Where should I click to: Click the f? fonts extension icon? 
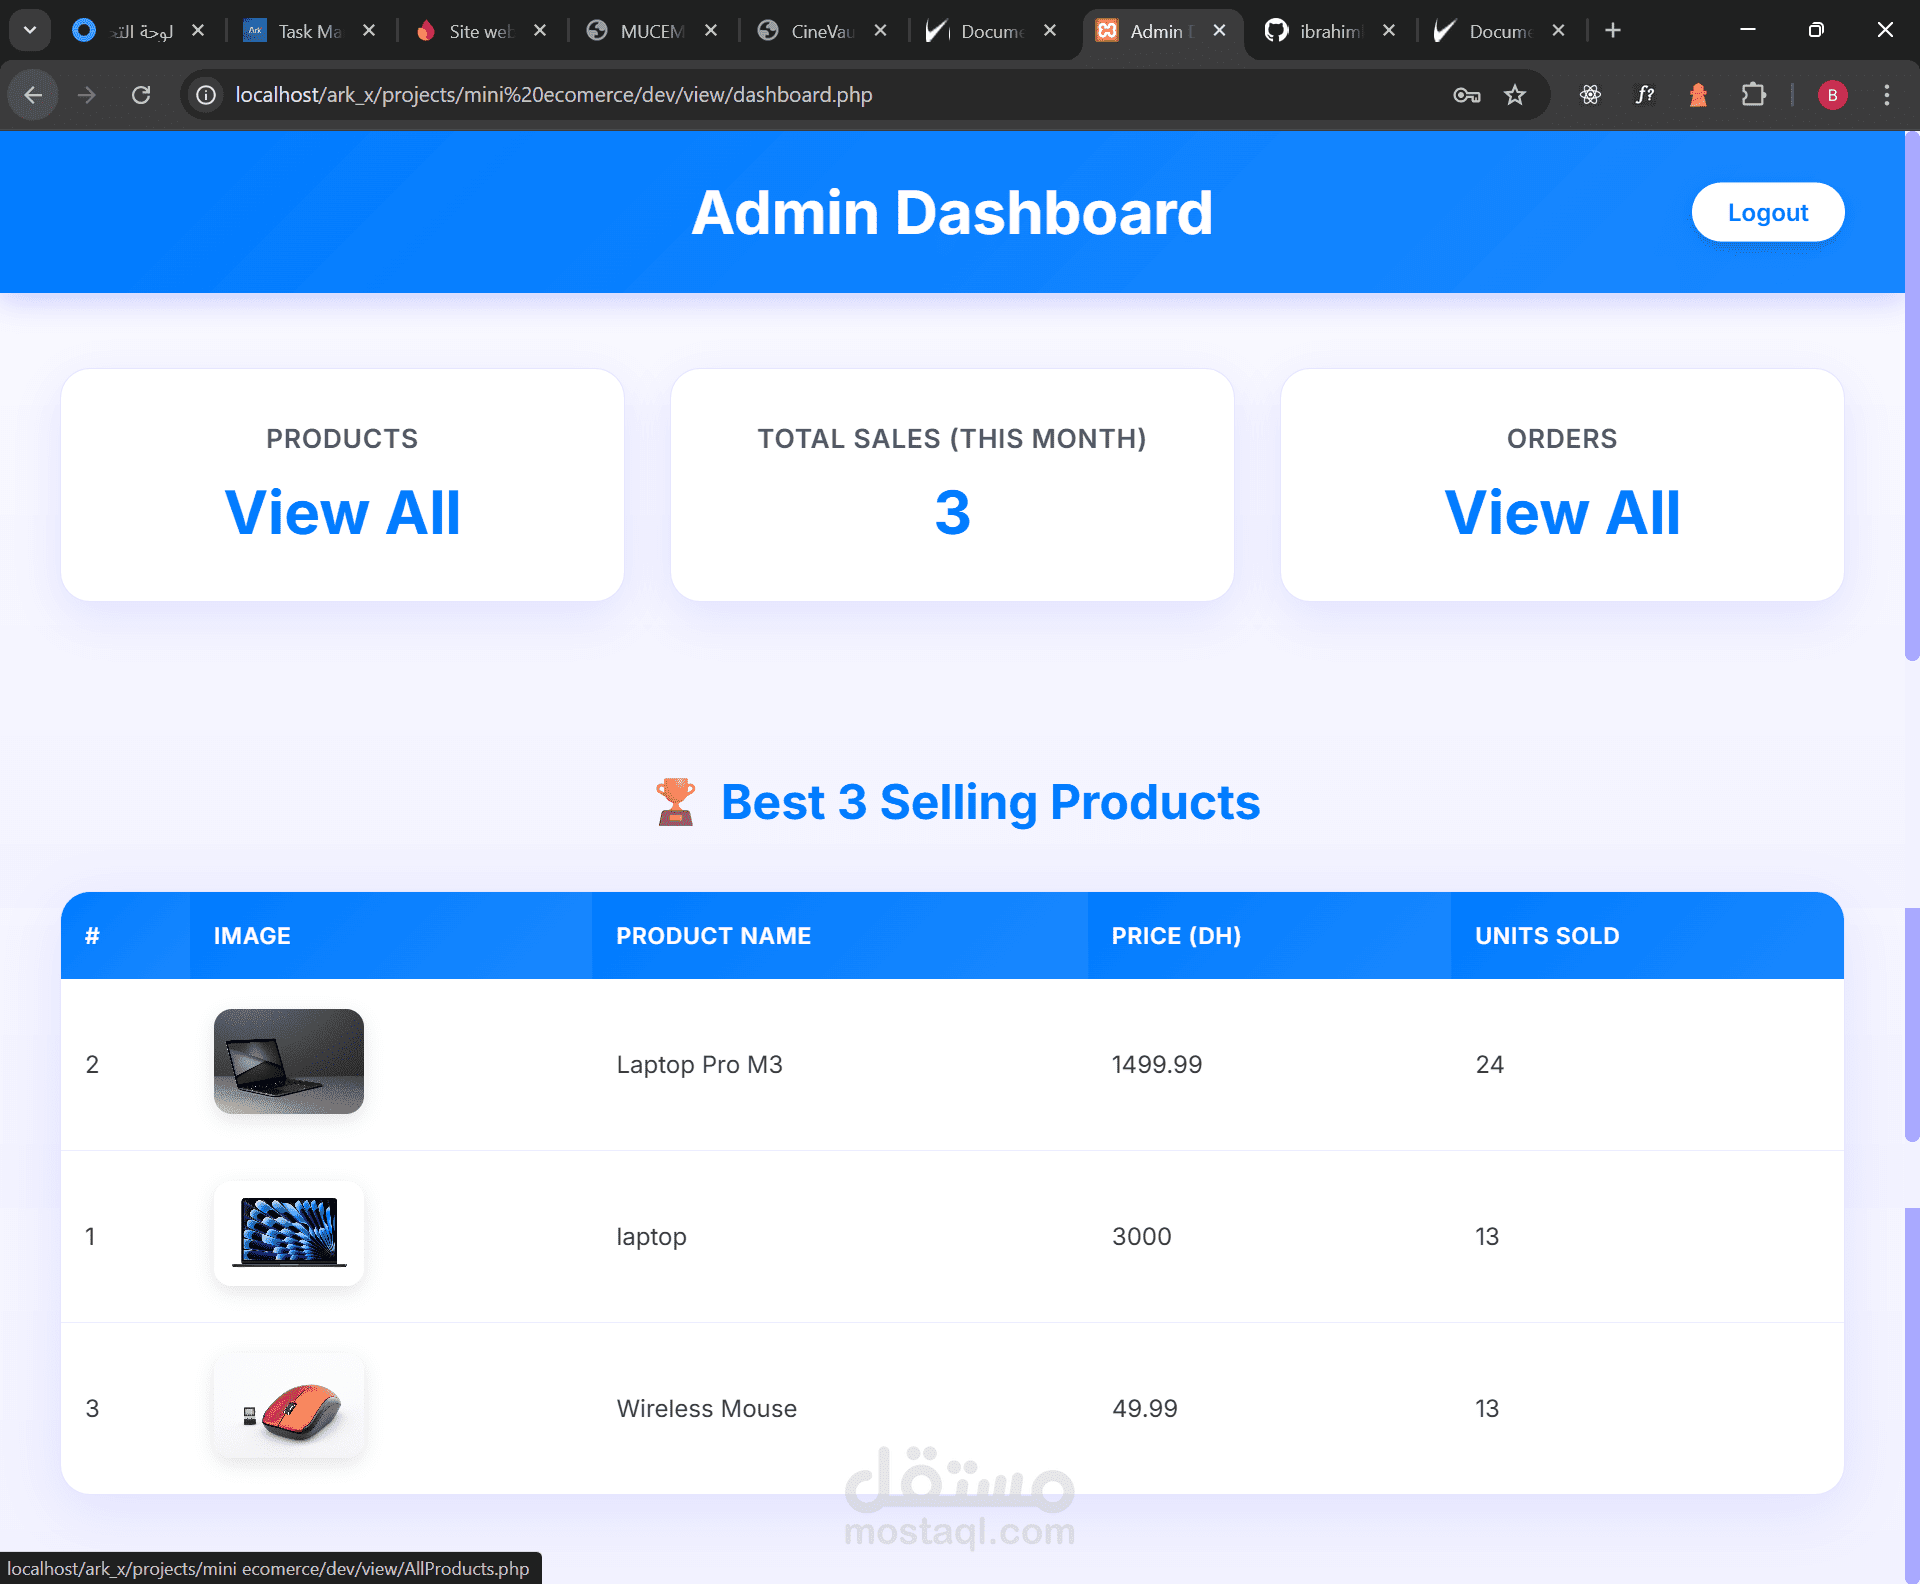coord(1644,95)
